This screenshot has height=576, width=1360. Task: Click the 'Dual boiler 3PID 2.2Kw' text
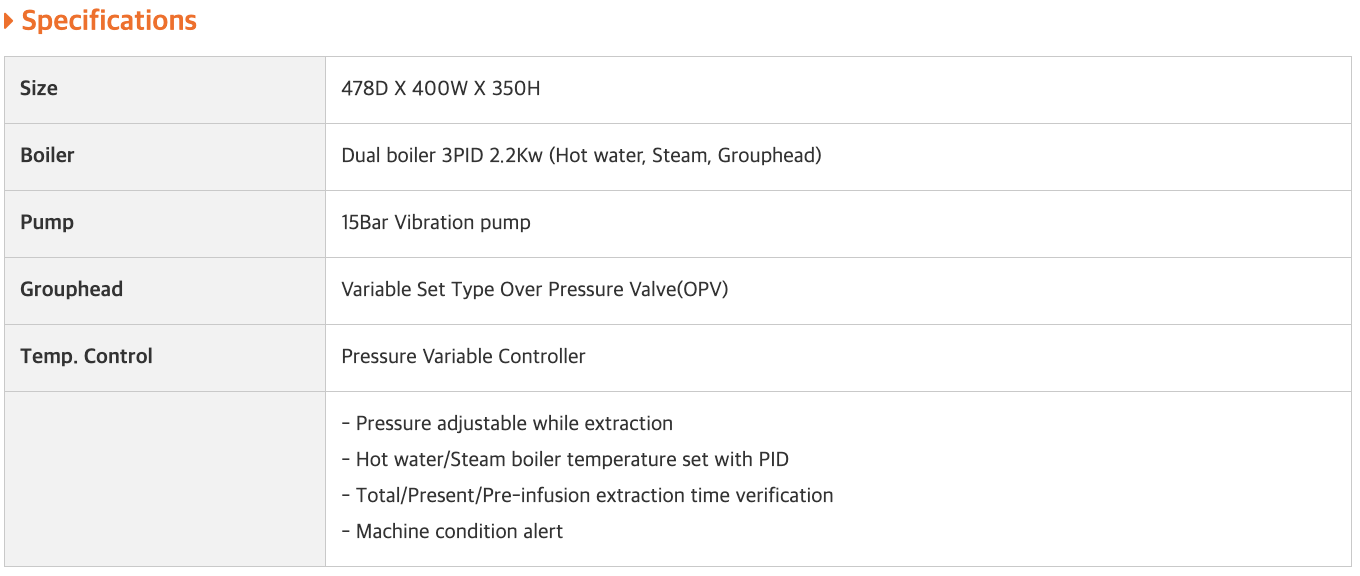442,155
